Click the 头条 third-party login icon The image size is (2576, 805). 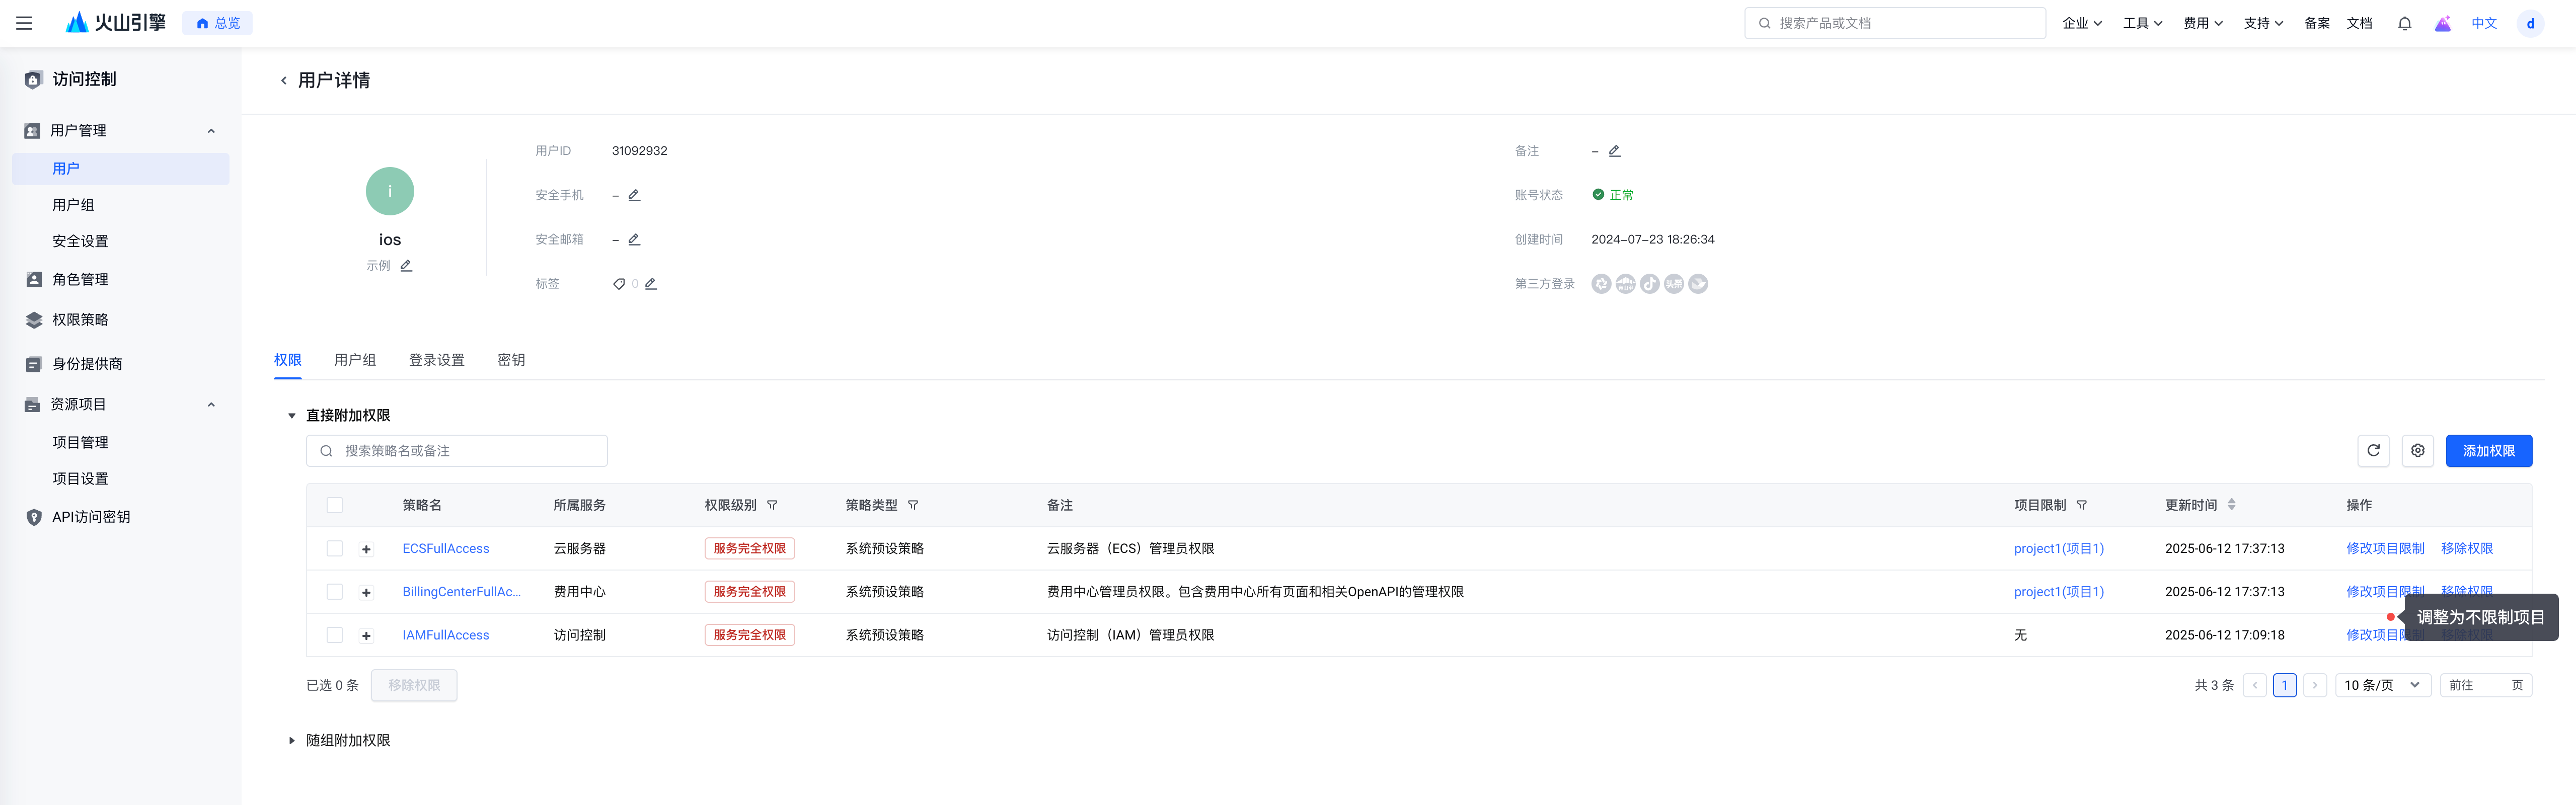pyautogui.click(x=1674, y=284)
